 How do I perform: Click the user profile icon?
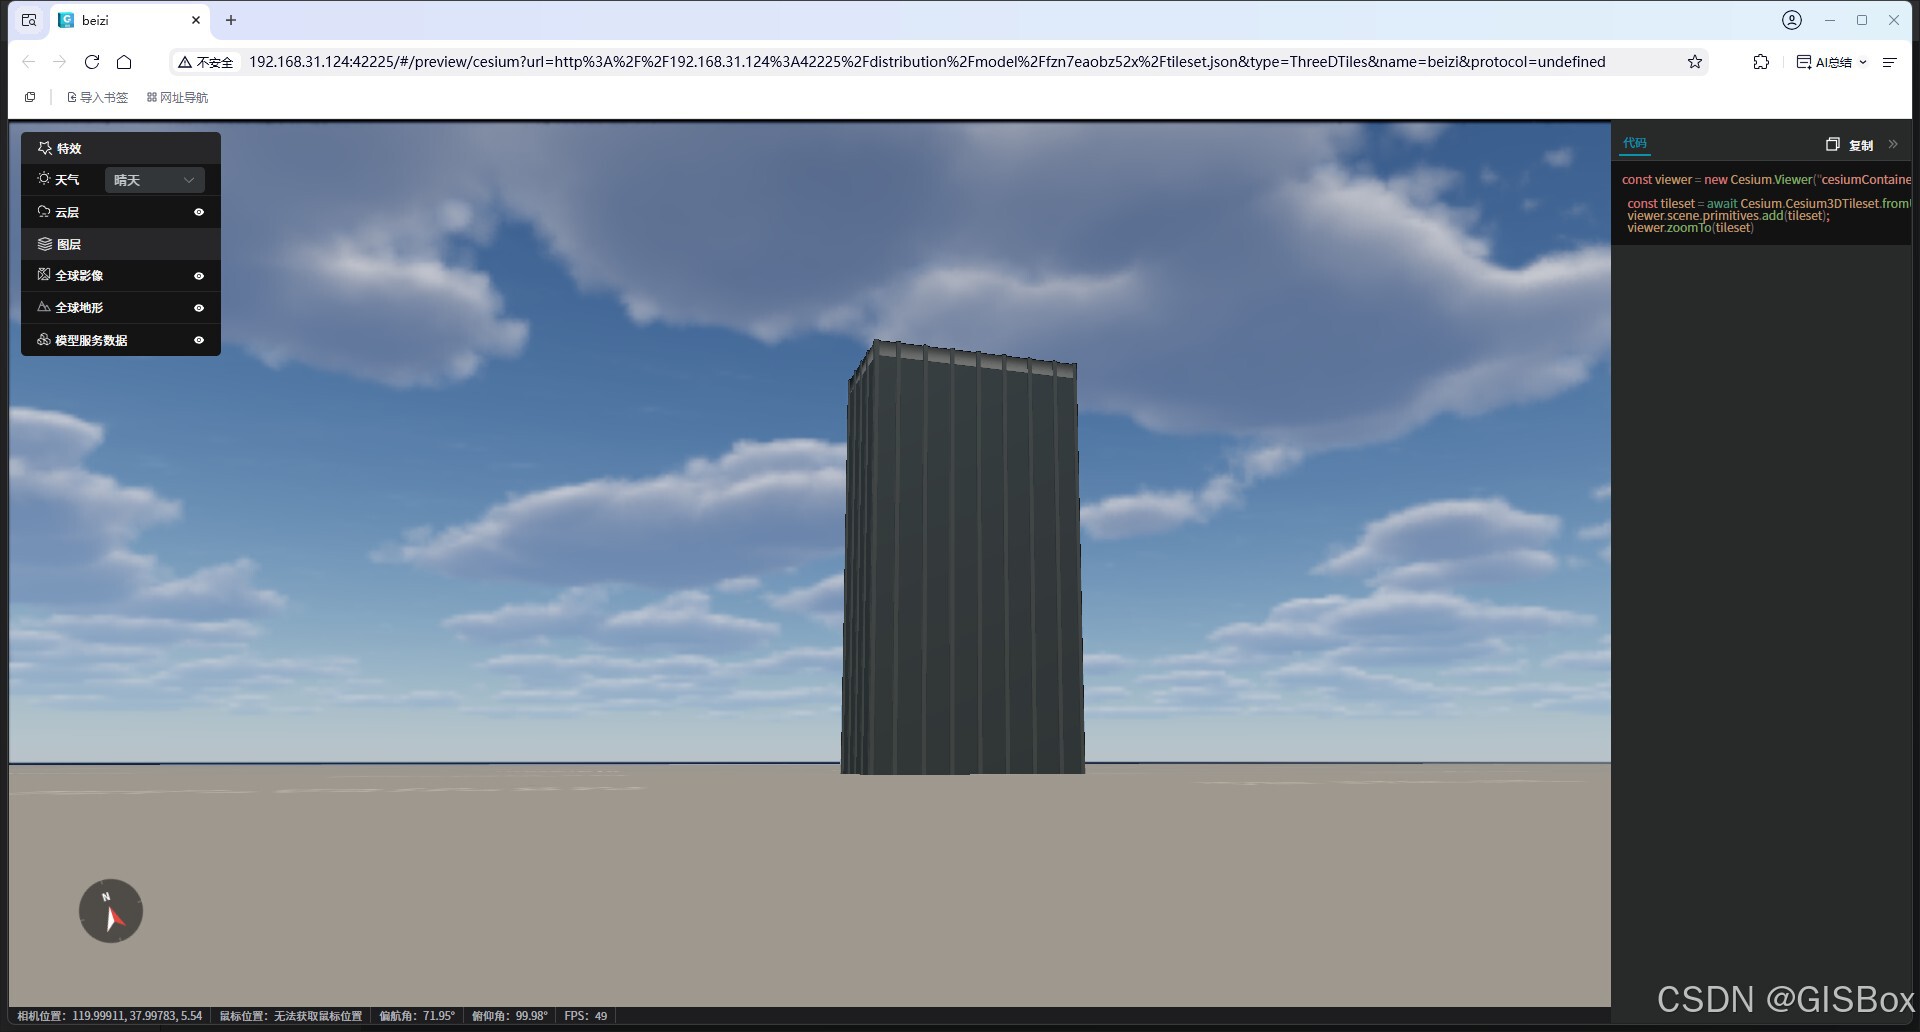click(x=1792, y=20)
